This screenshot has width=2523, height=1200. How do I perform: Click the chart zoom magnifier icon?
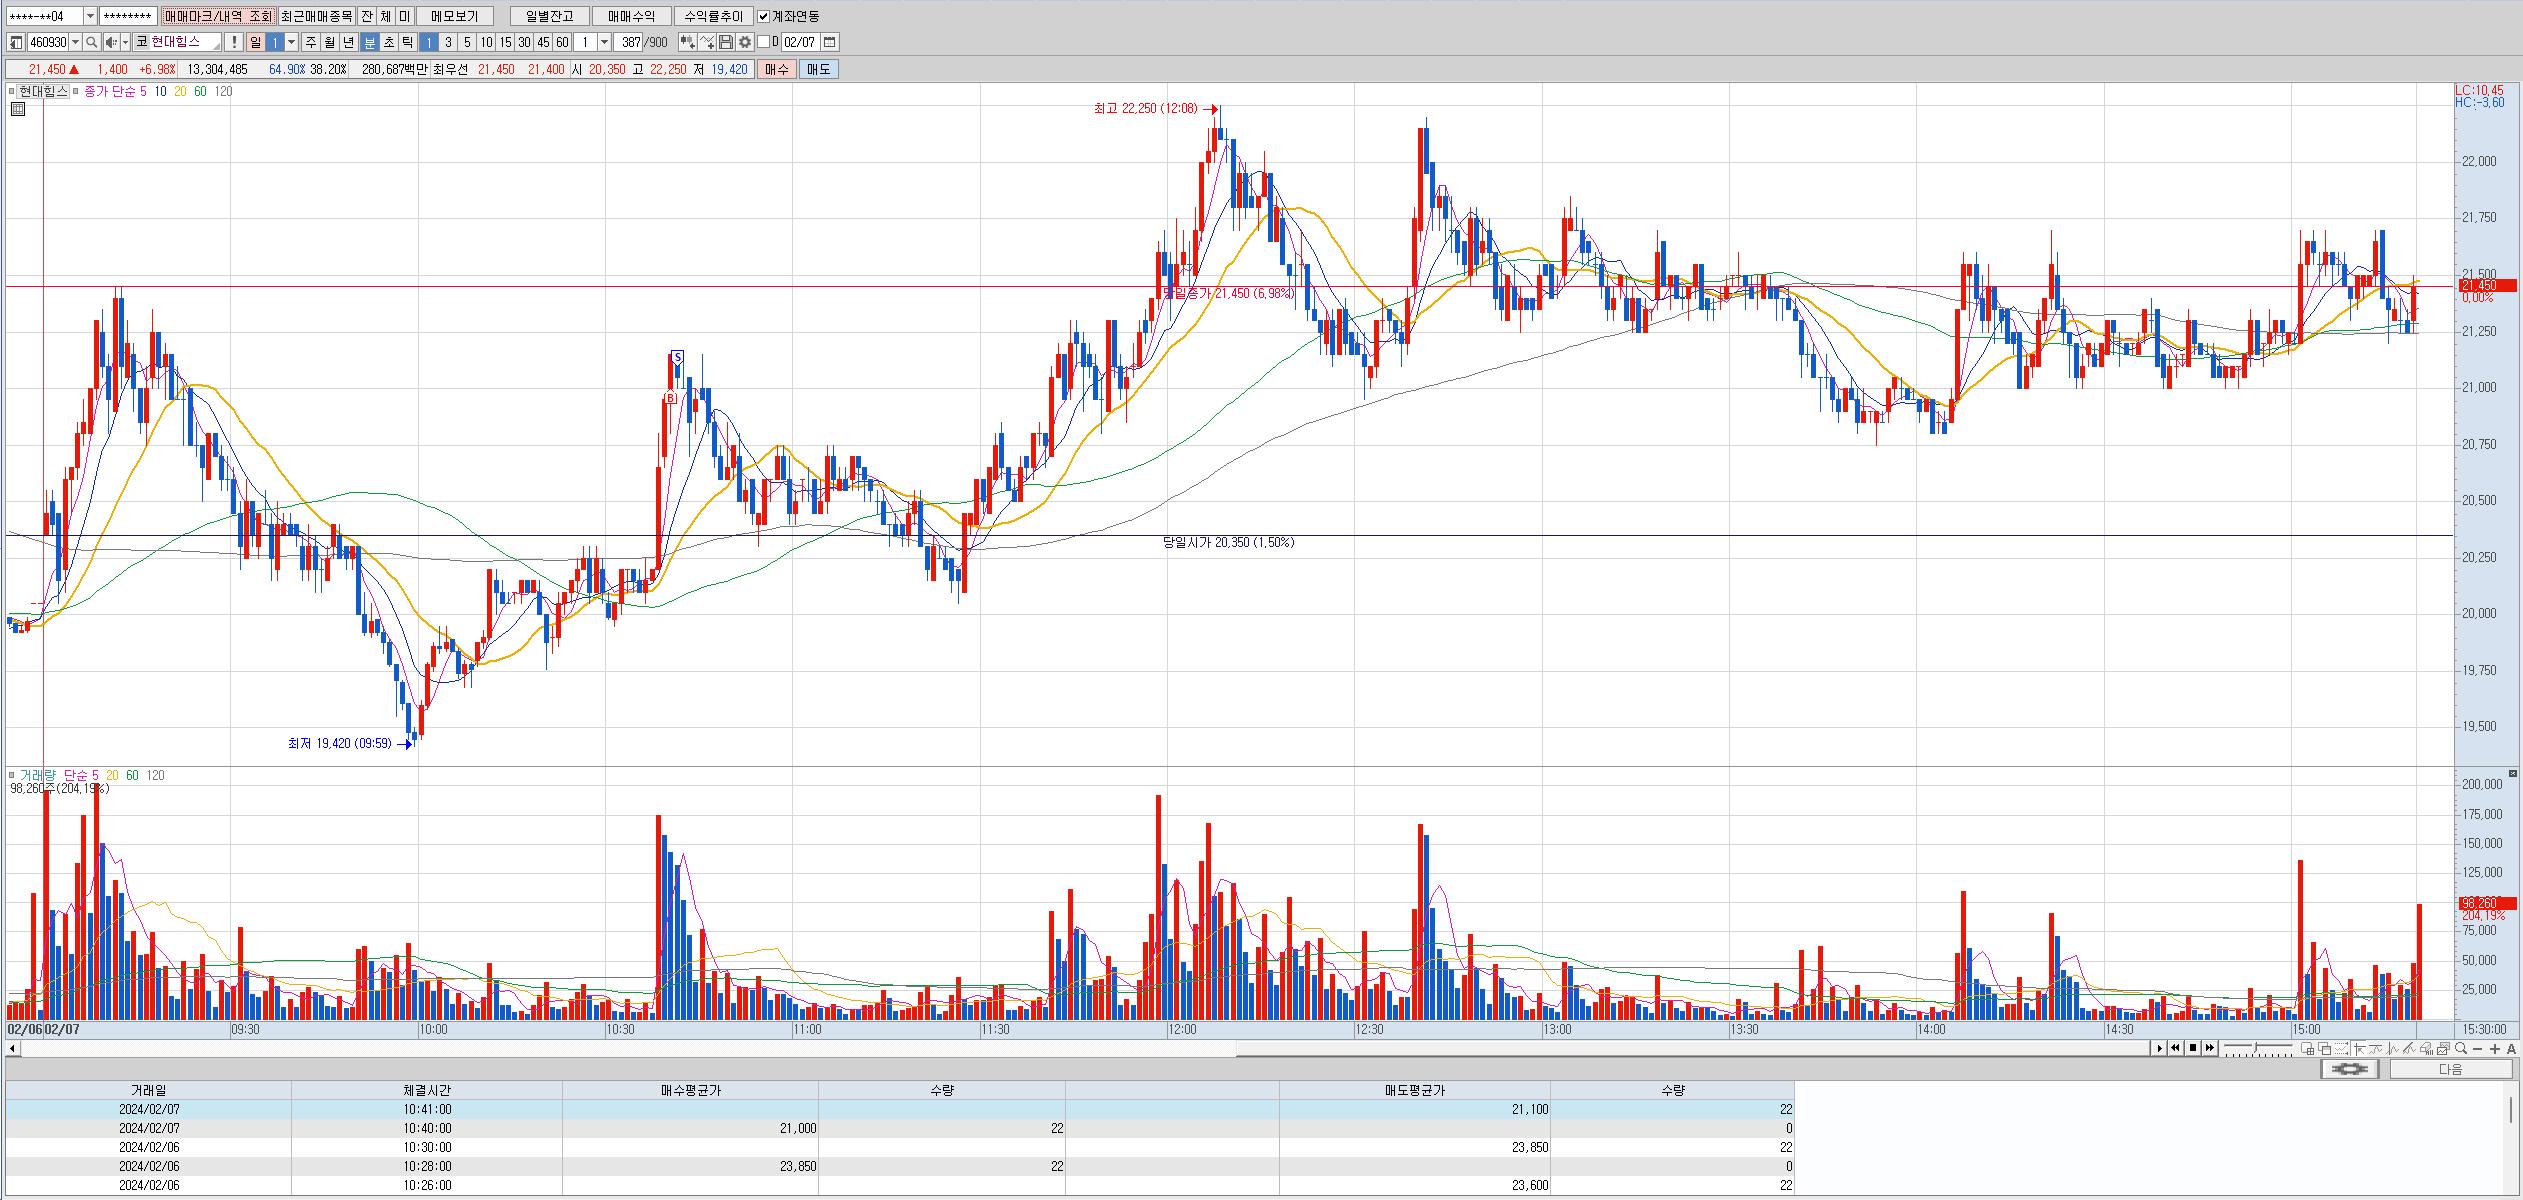(2460, 1048)
